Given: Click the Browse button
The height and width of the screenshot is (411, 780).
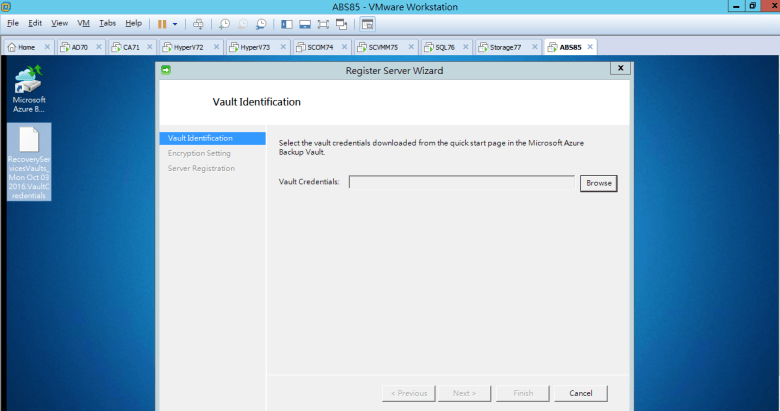Looking at the screenshot, I should 598,183.
